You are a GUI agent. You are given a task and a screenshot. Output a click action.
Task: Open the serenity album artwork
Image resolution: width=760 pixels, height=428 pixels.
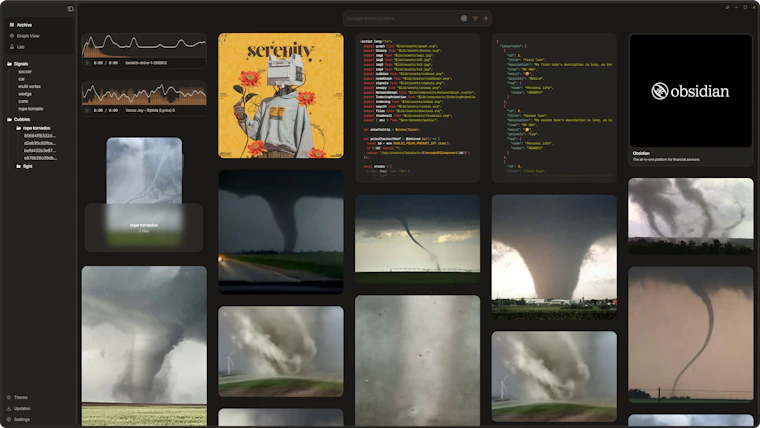[x=281, y=95]
